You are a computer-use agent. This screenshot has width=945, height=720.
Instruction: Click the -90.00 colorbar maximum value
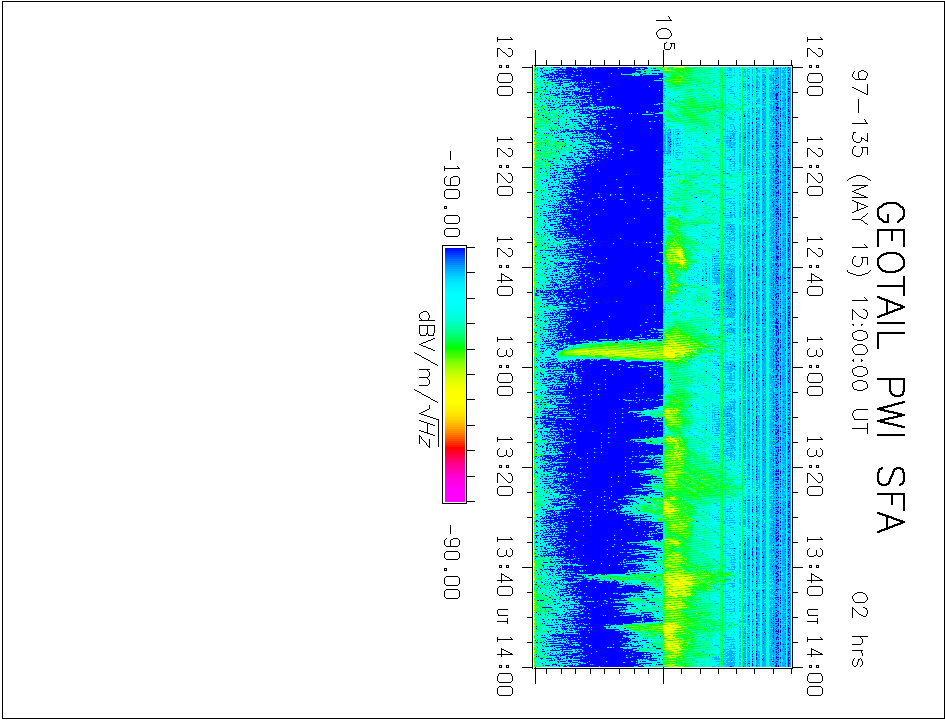pos(453,562)
